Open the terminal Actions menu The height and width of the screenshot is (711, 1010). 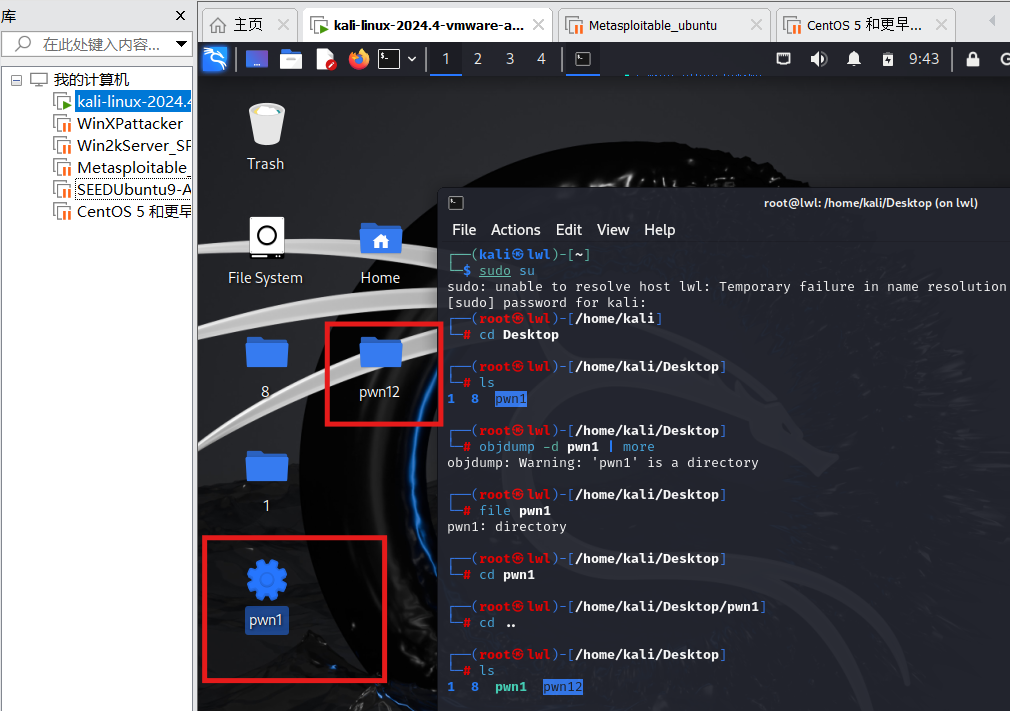515,230
